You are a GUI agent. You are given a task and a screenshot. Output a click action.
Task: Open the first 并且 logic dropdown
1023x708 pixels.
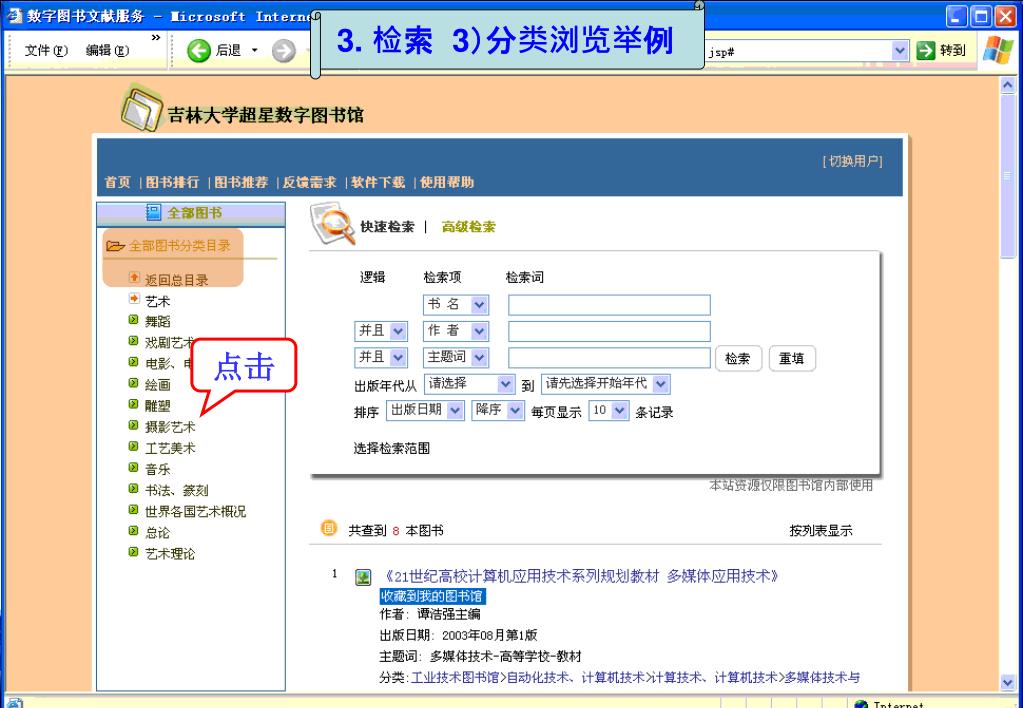coord(398,331)
